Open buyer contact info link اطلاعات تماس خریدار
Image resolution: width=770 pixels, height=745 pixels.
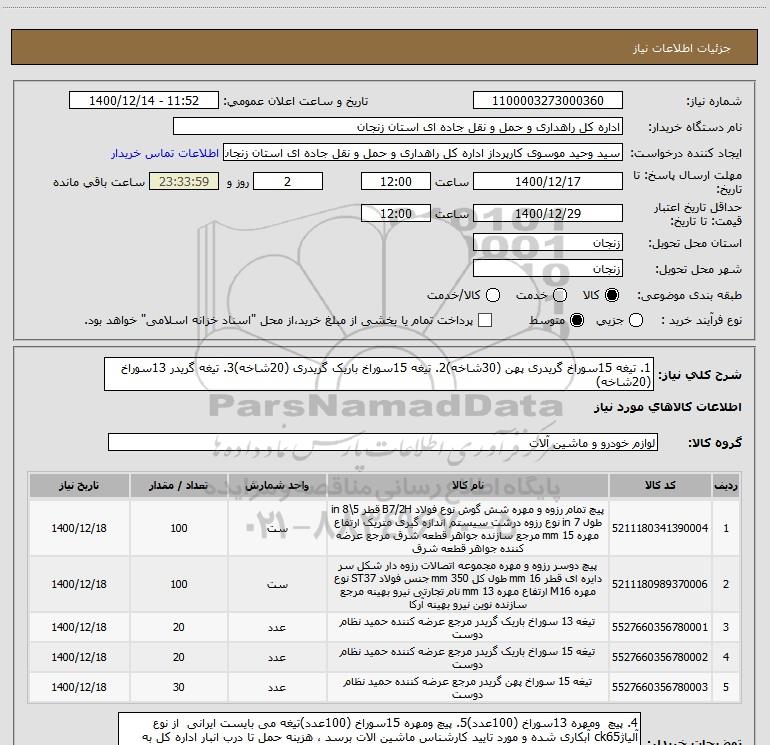[165, 153]
